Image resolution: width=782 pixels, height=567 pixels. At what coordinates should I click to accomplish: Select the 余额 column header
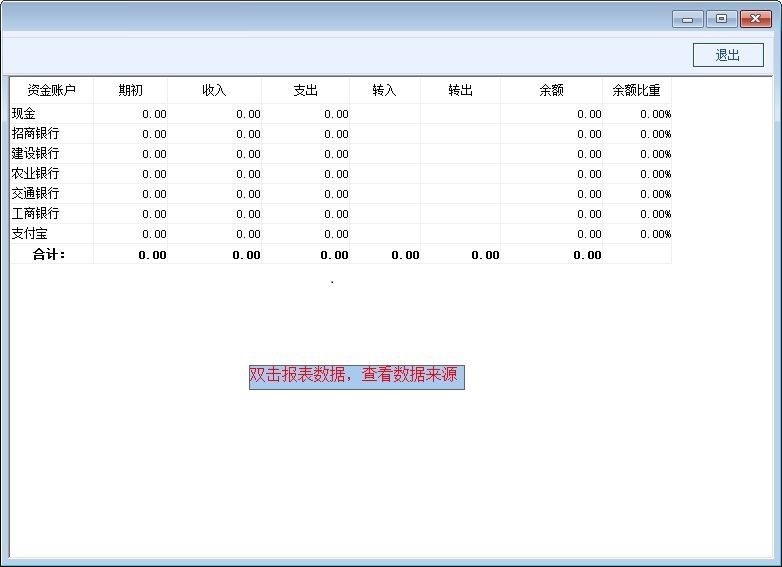coord(552,90)
